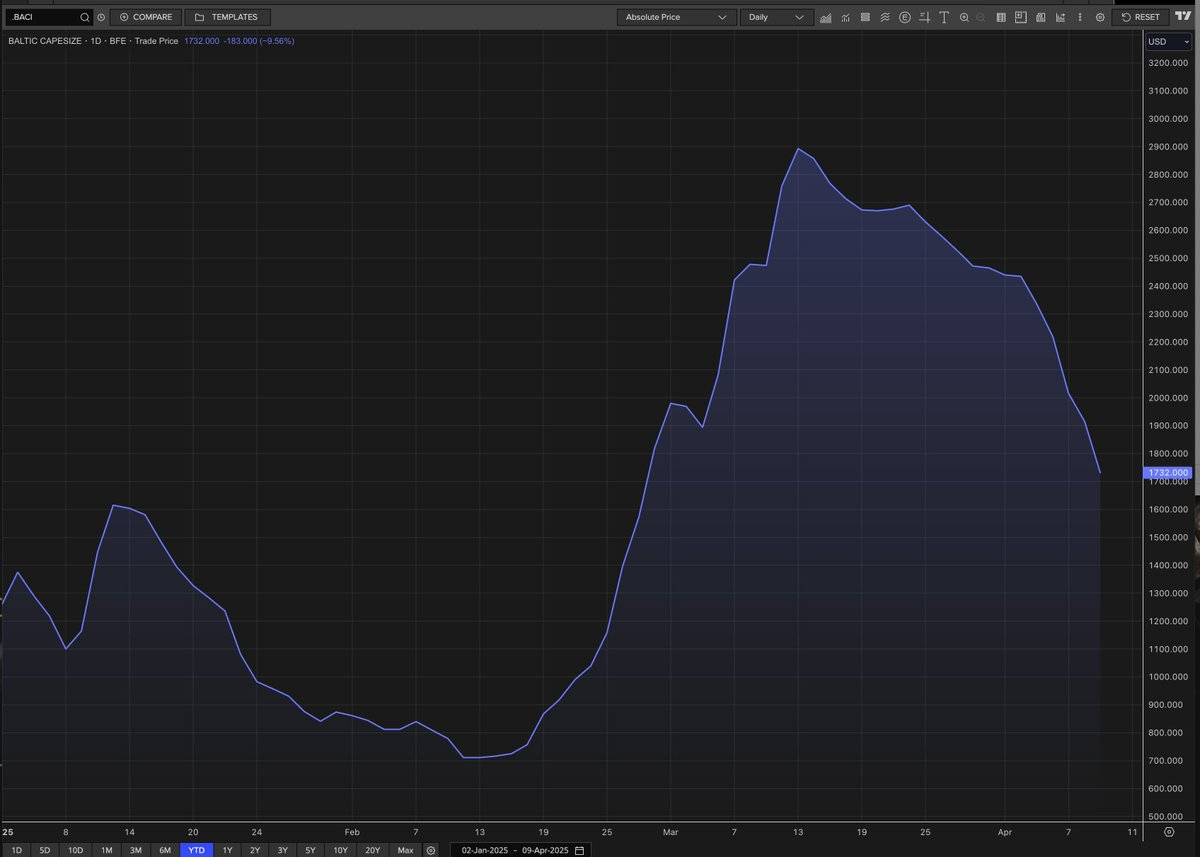Open the USD currency dropdown
Image resolution: width=1200 pixels, height=857 pixels.
tap(1168, 41)
